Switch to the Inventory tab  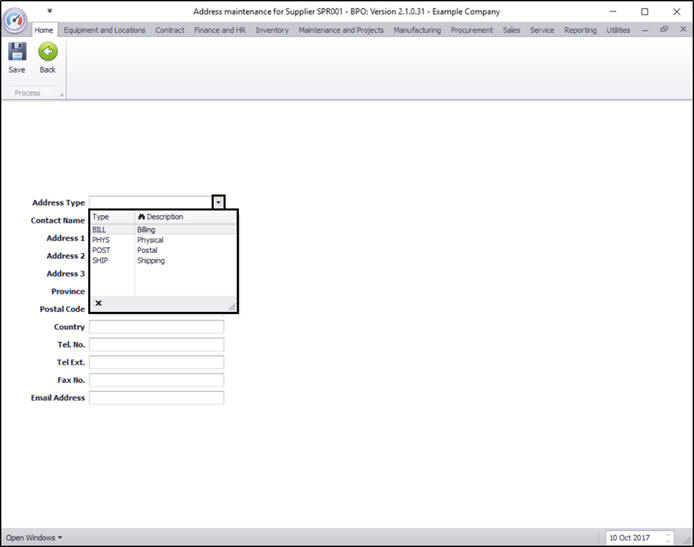272,30
